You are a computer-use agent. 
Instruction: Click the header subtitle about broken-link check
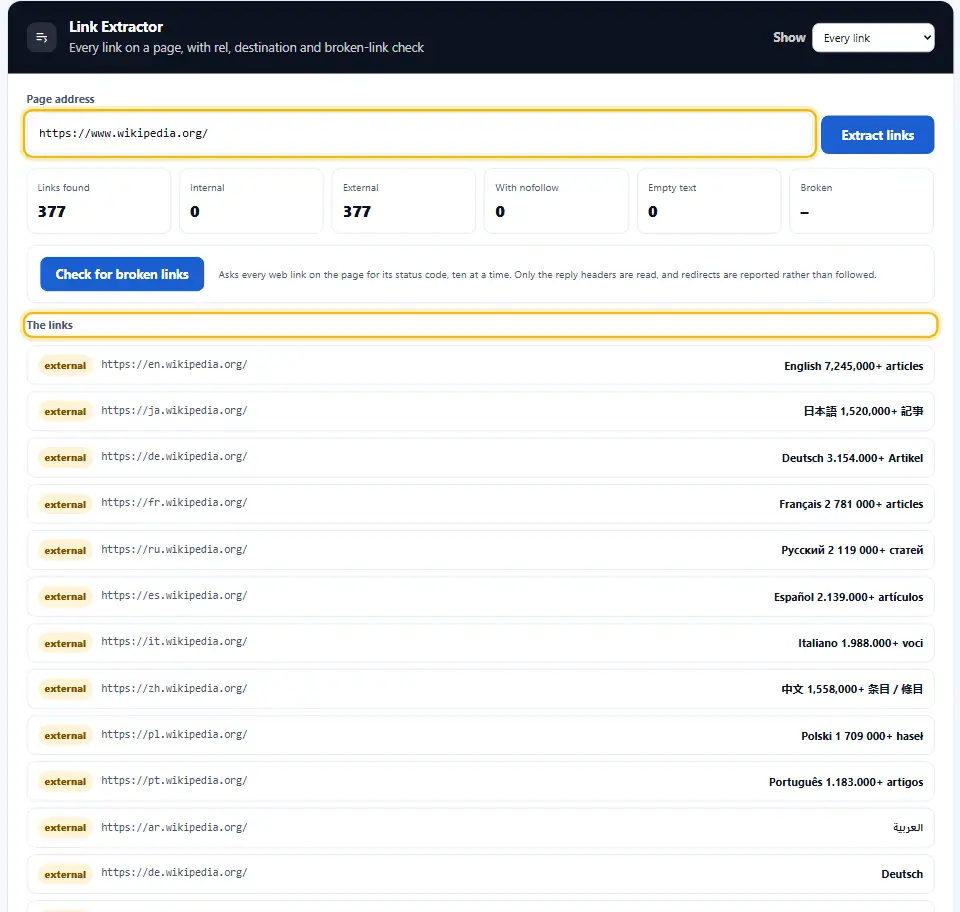[246, 48]
